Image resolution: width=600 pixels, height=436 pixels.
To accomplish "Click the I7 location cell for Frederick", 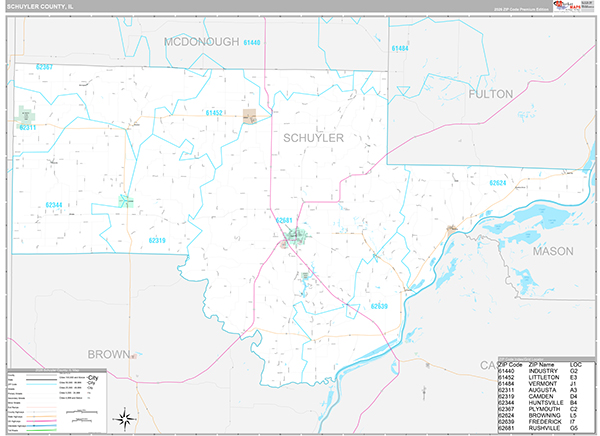I will coord(572,421).
